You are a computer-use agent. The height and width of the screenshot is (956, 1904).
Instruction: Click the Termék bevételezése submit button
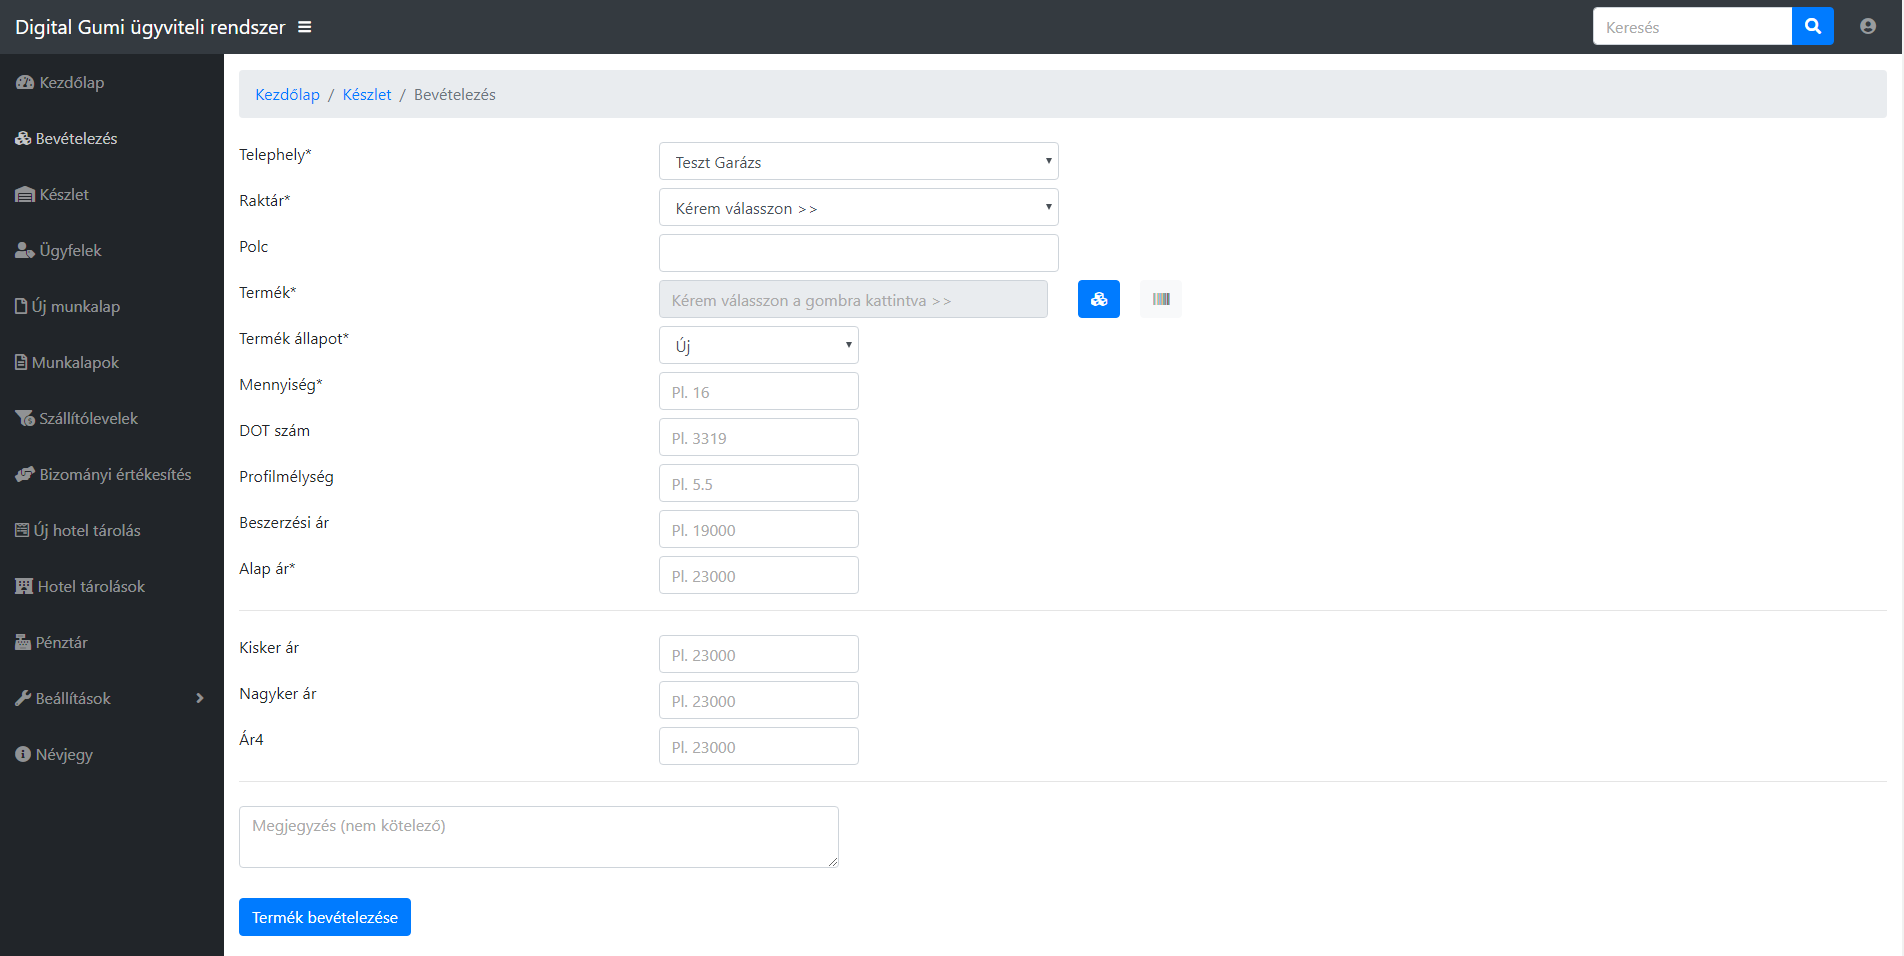[x=325, y=917]
